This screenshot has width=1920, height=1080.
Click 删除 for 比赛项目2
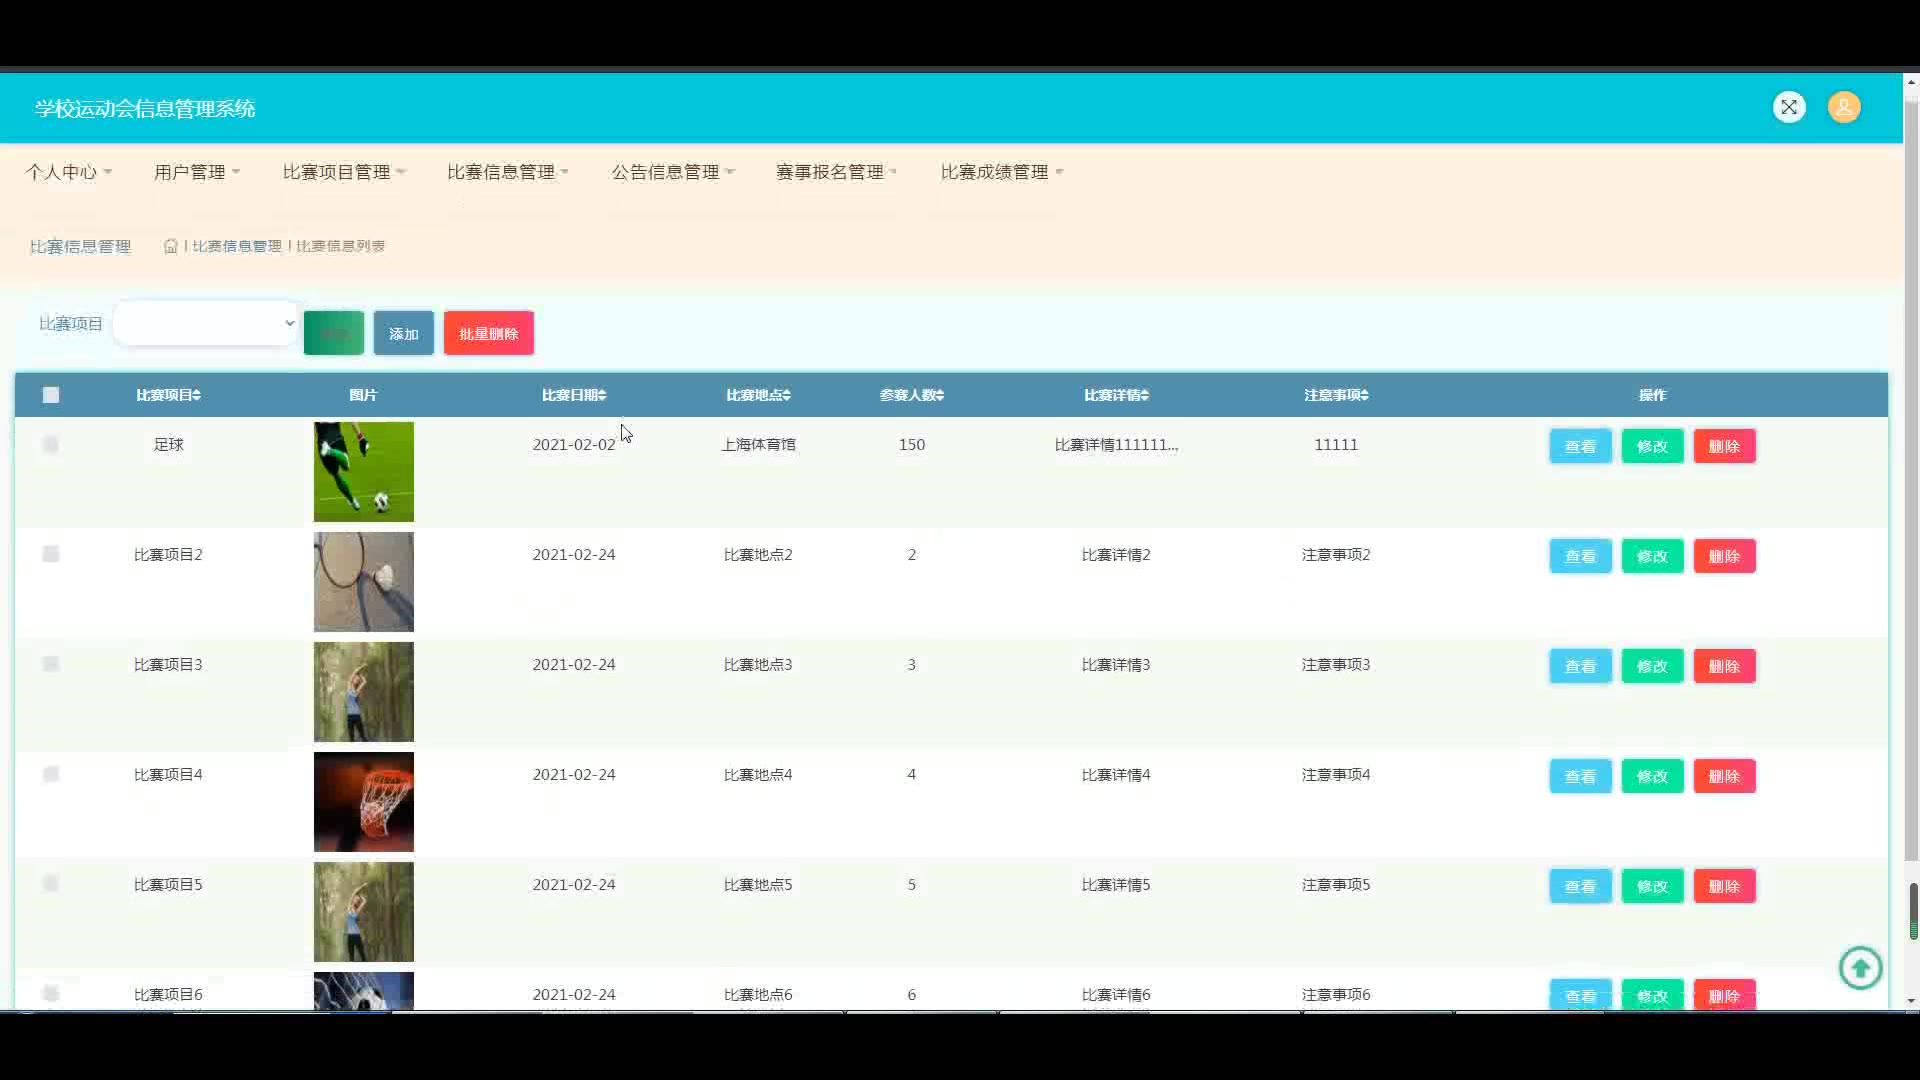tap(1724, 556)
